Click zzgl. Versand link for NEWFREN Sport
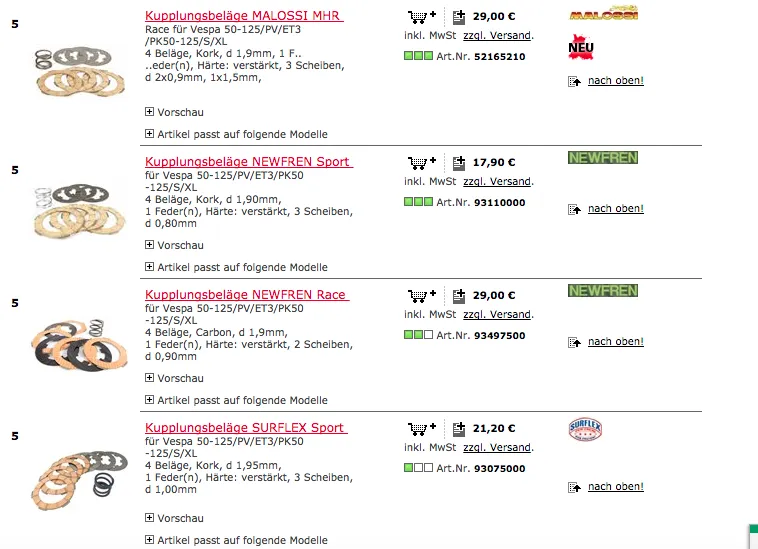 [x=497, y=182]
